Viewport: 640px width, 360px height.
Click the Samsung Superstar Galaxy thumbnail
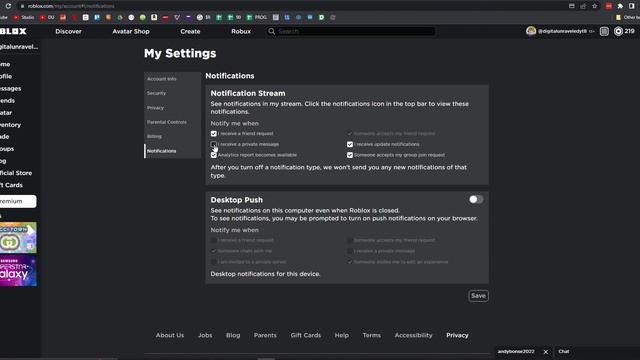(x=18, y=271)
